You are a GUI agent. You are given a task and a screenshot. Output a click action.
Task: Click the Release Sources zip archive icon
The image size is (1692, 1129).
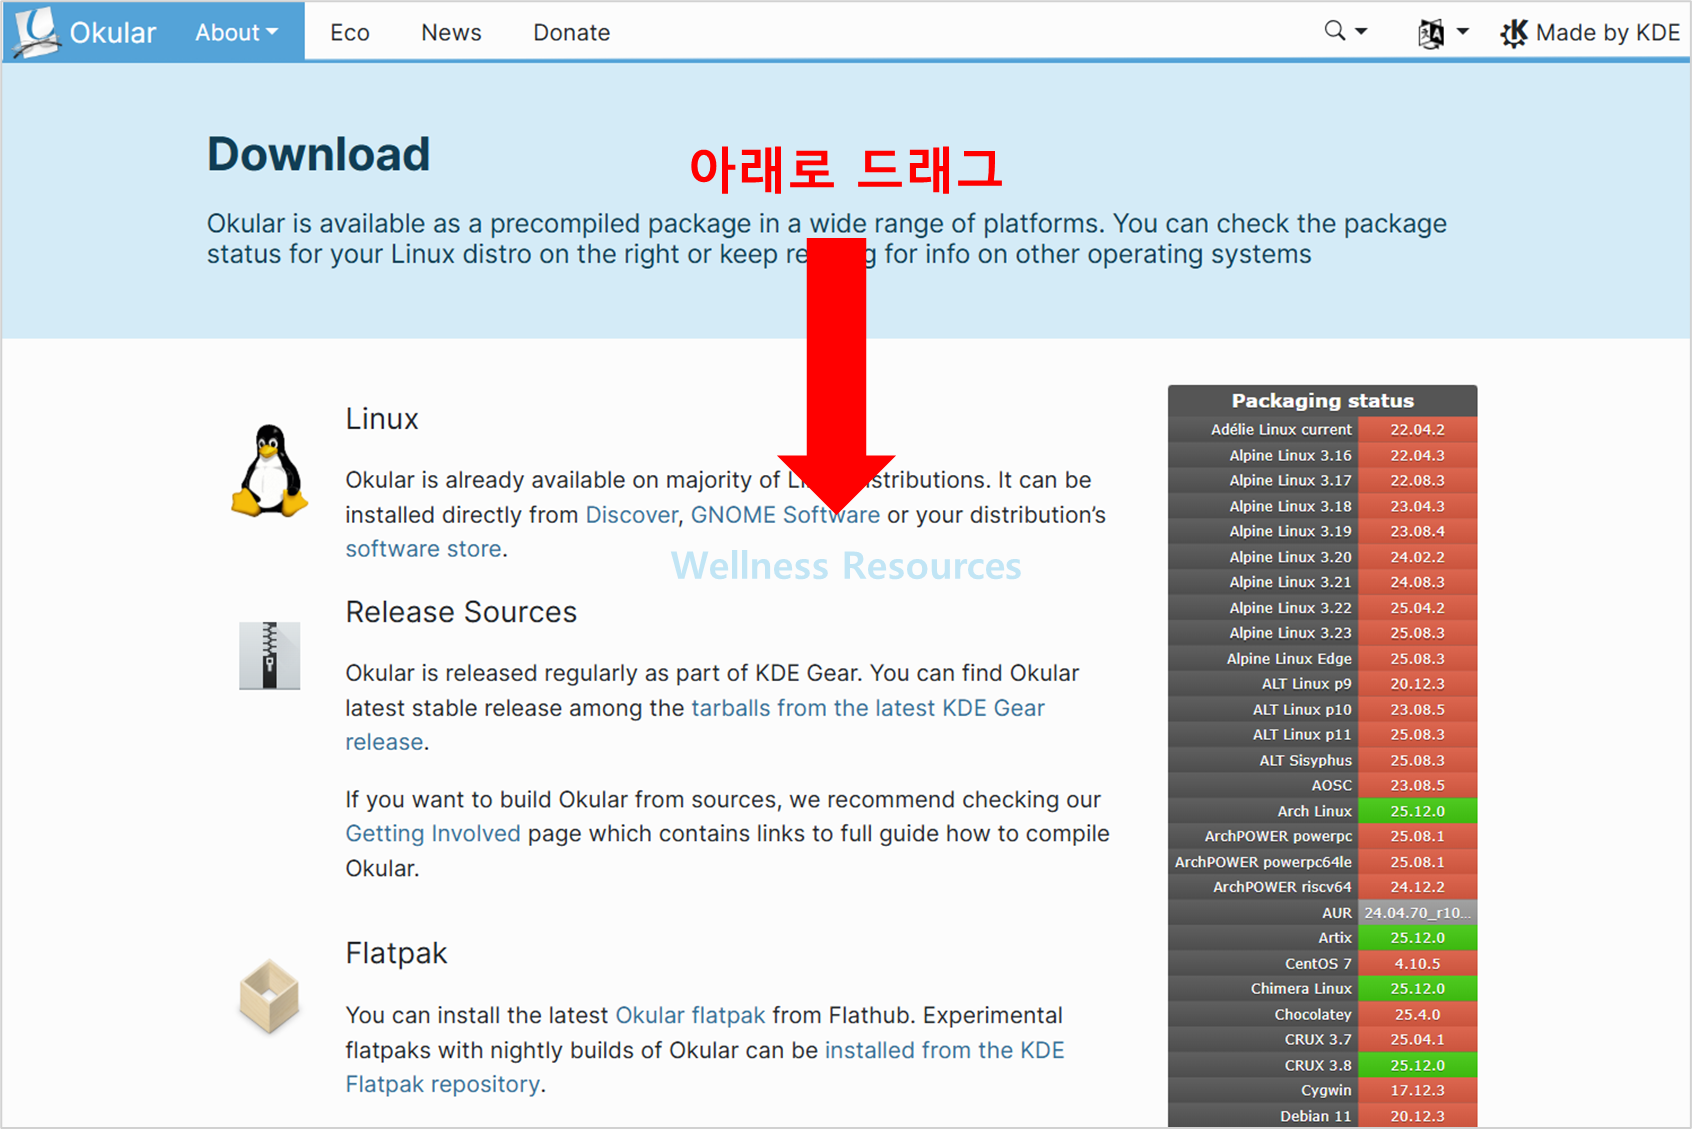coord(269,655)
